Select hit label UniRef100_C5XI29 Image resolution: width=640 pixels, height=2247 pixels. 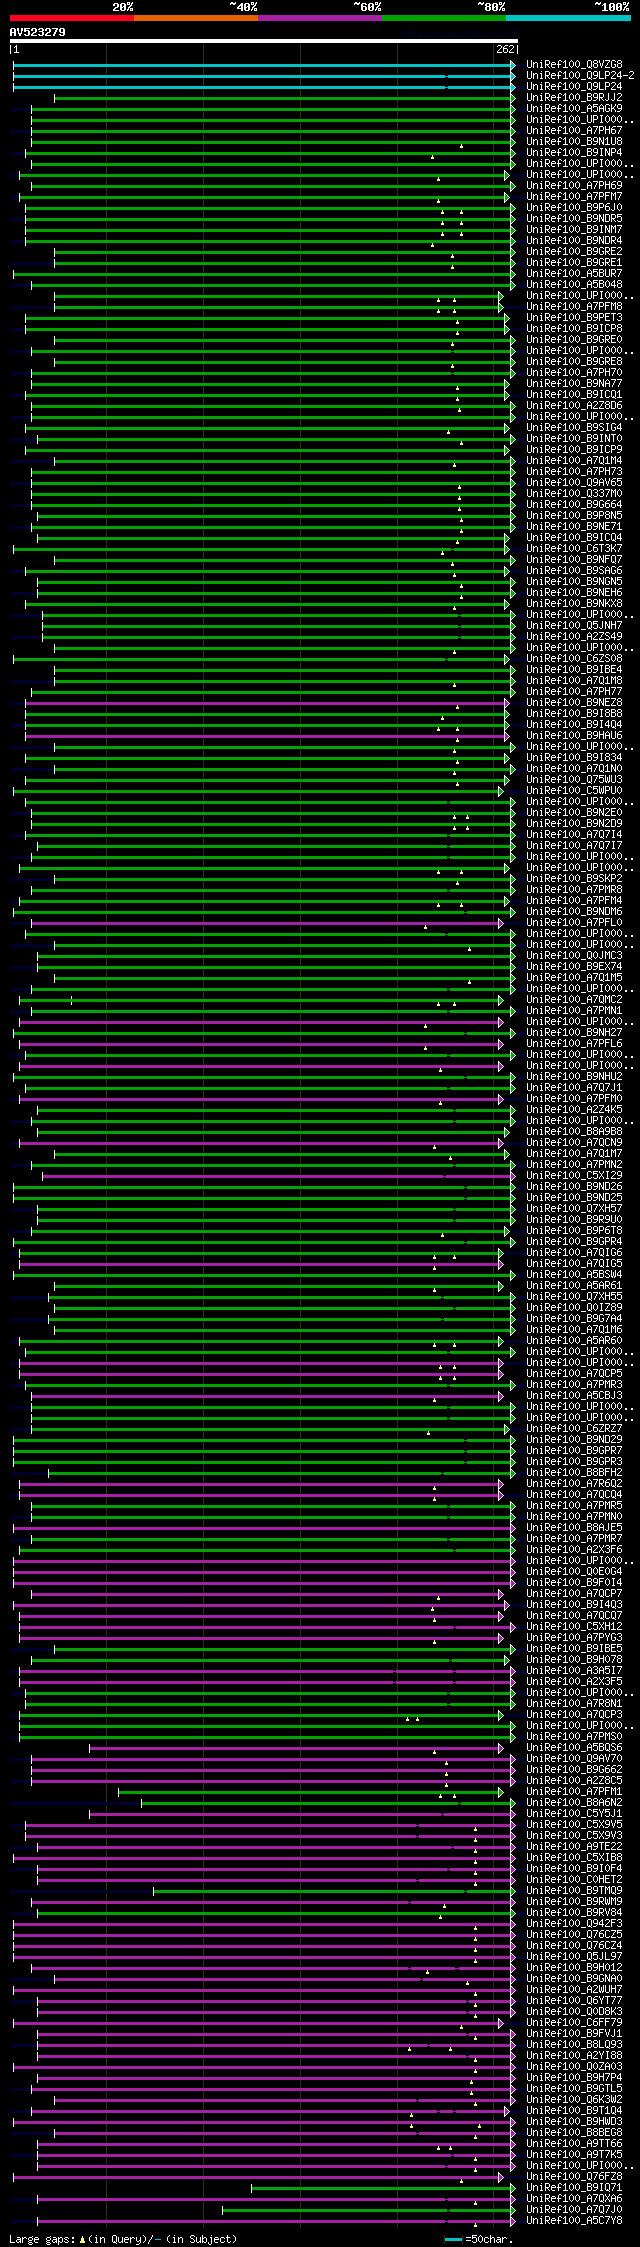point(574,1176)
